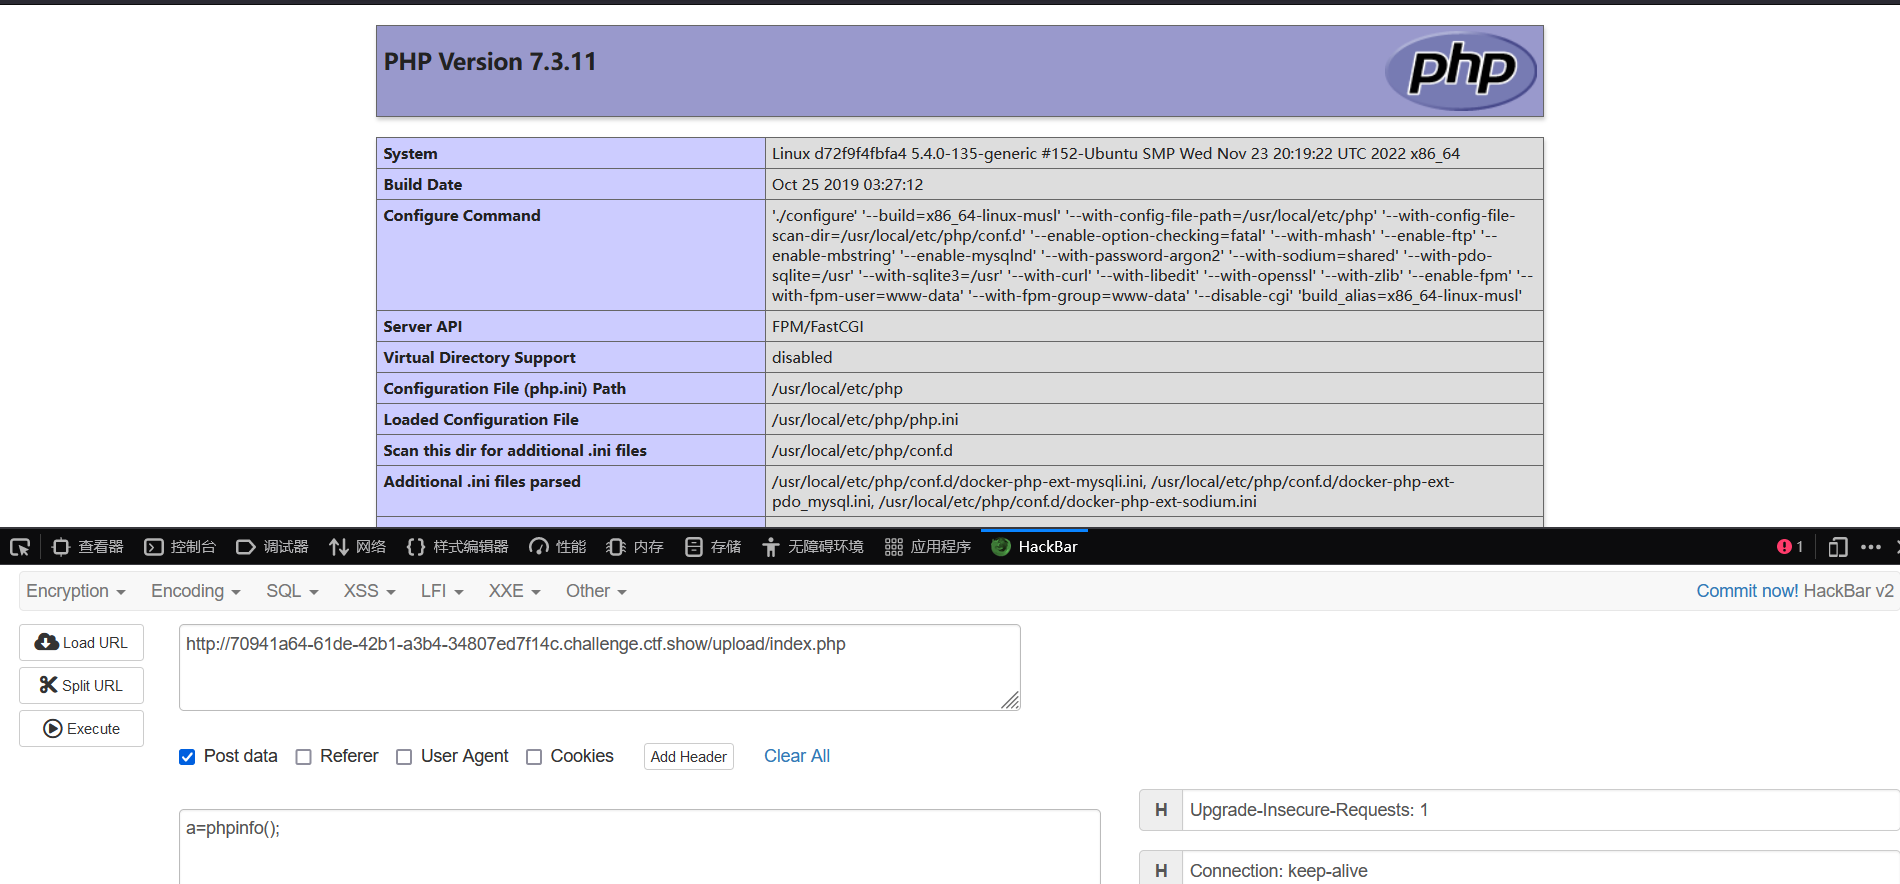Click the HackBar tab icon
The width and height of the screenshot is (1900, 884).
(x=1001, y=547)
